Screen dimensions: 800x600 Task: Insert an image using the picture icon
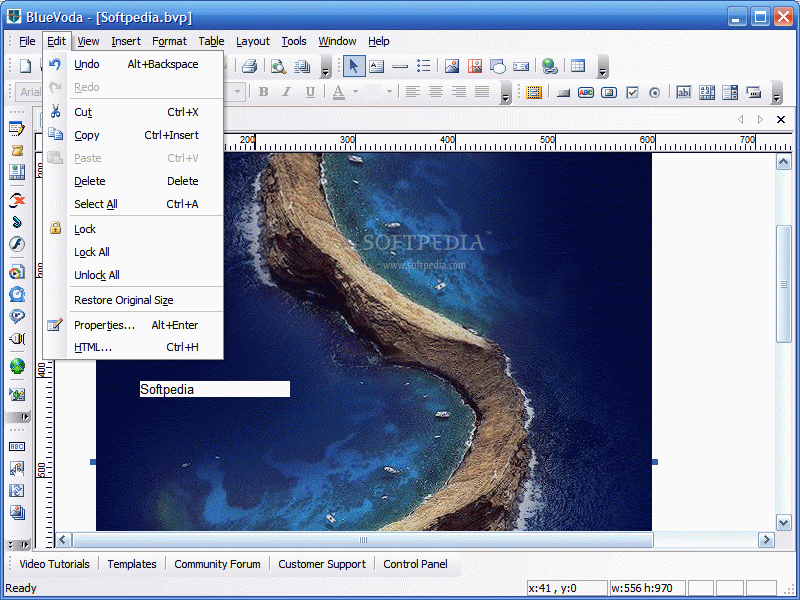[452, 66]
